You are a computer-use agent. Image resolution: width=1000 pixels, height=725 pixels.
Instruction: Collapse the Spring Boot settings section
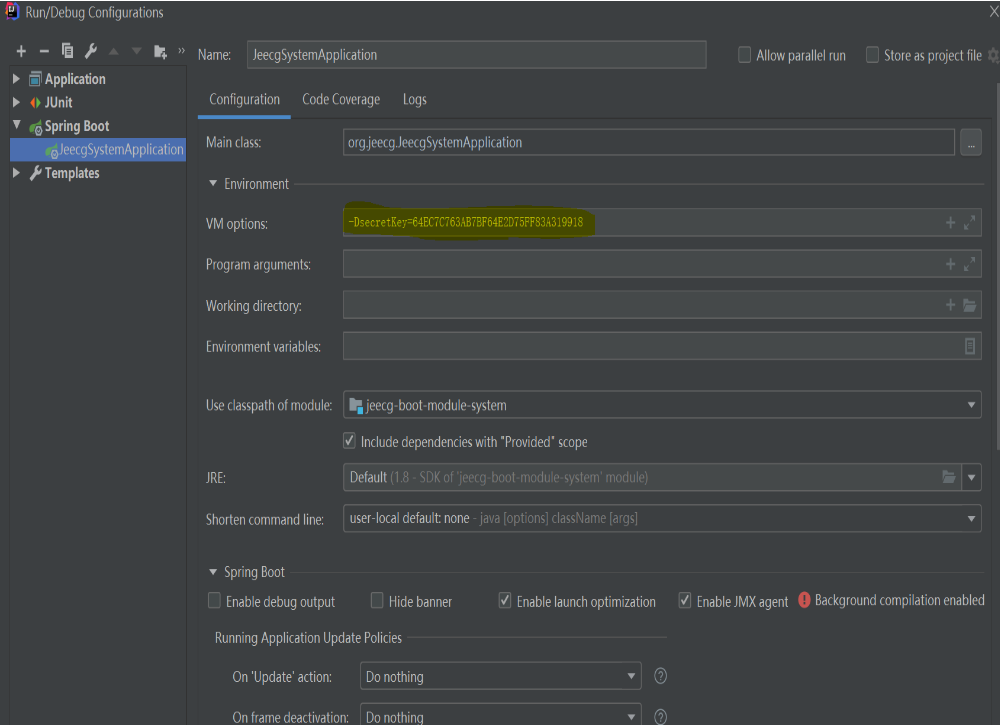pos(213,572)
